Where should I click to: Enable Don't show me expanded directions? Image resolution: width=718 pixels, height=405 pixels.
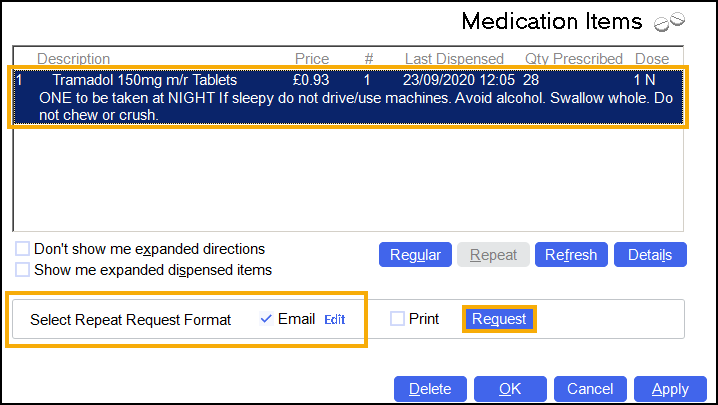click(22, 249)
